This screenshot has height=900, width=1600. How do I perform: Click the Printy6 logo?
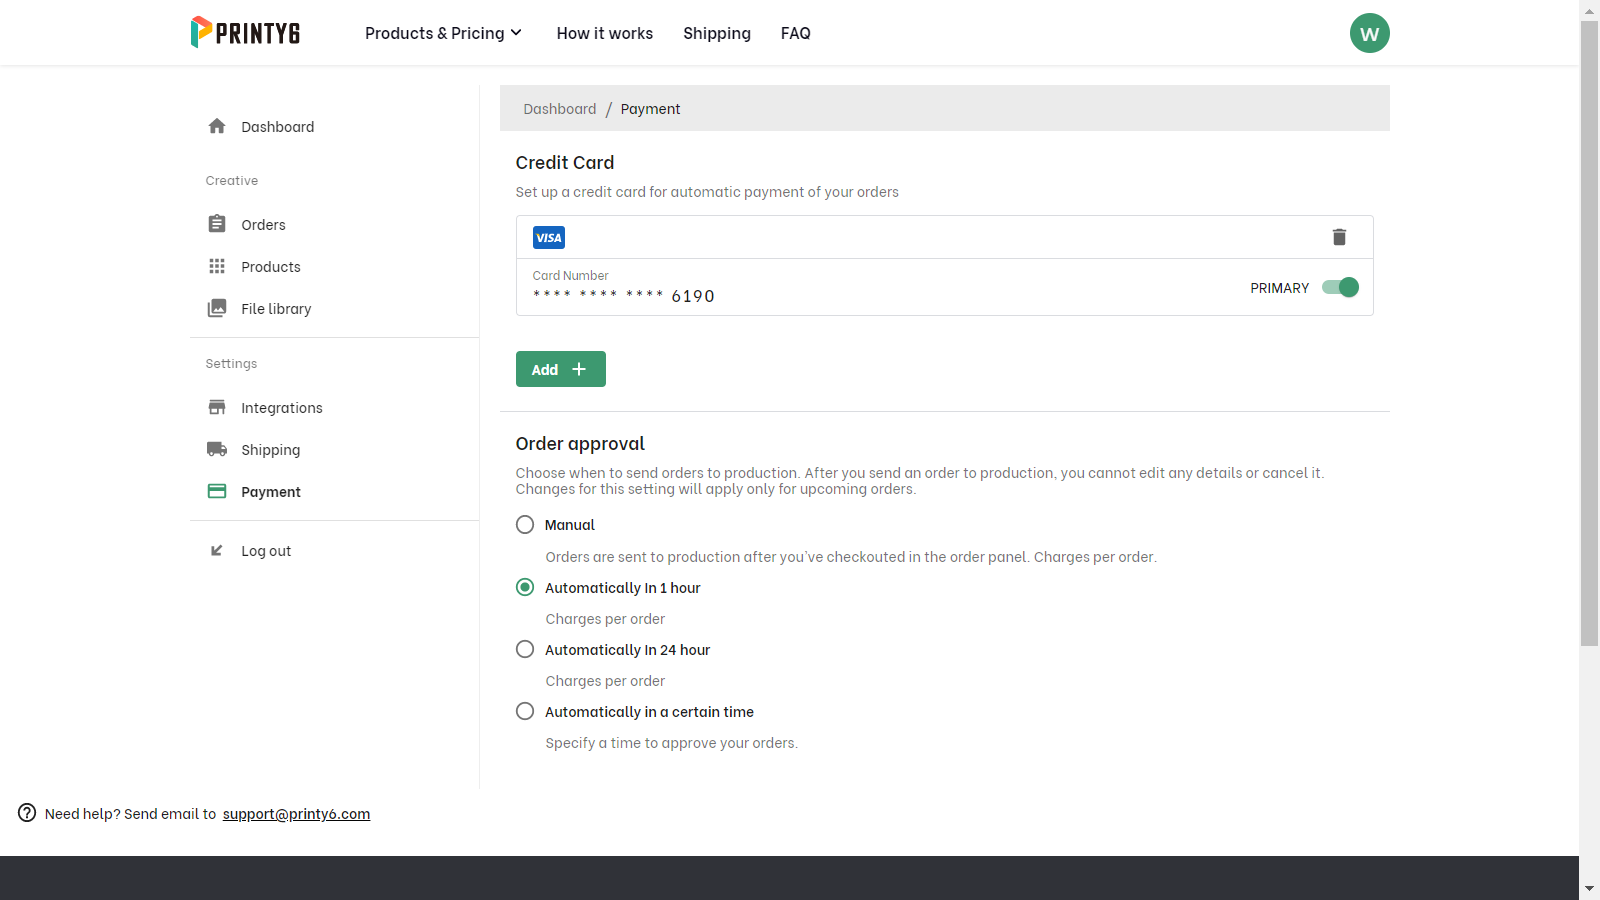coord(245,33)
